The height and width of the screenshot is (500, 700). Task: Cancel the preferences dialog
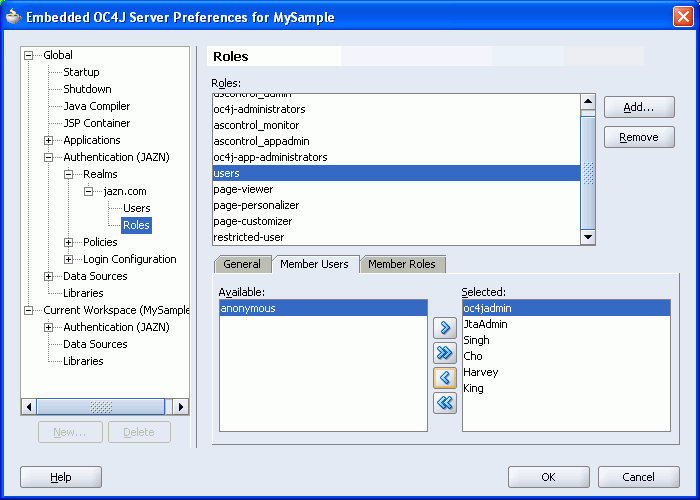[x=638, y=477]
